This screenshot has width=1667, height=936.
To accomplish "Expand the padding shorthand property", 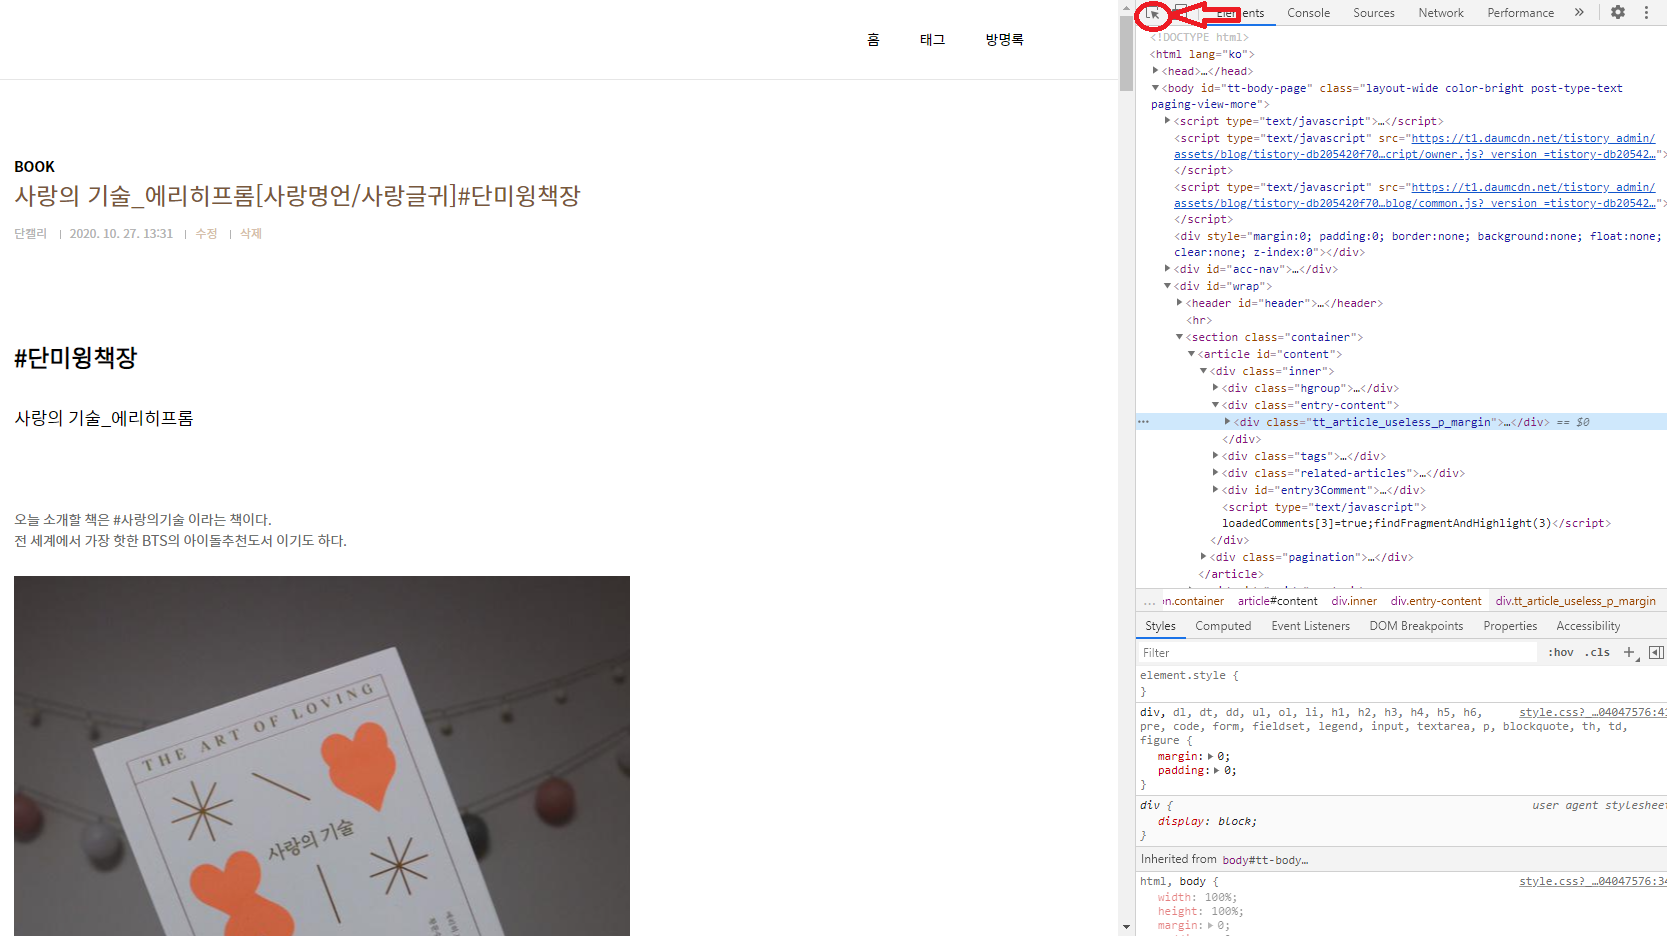I will click(x=1217, y=771).
